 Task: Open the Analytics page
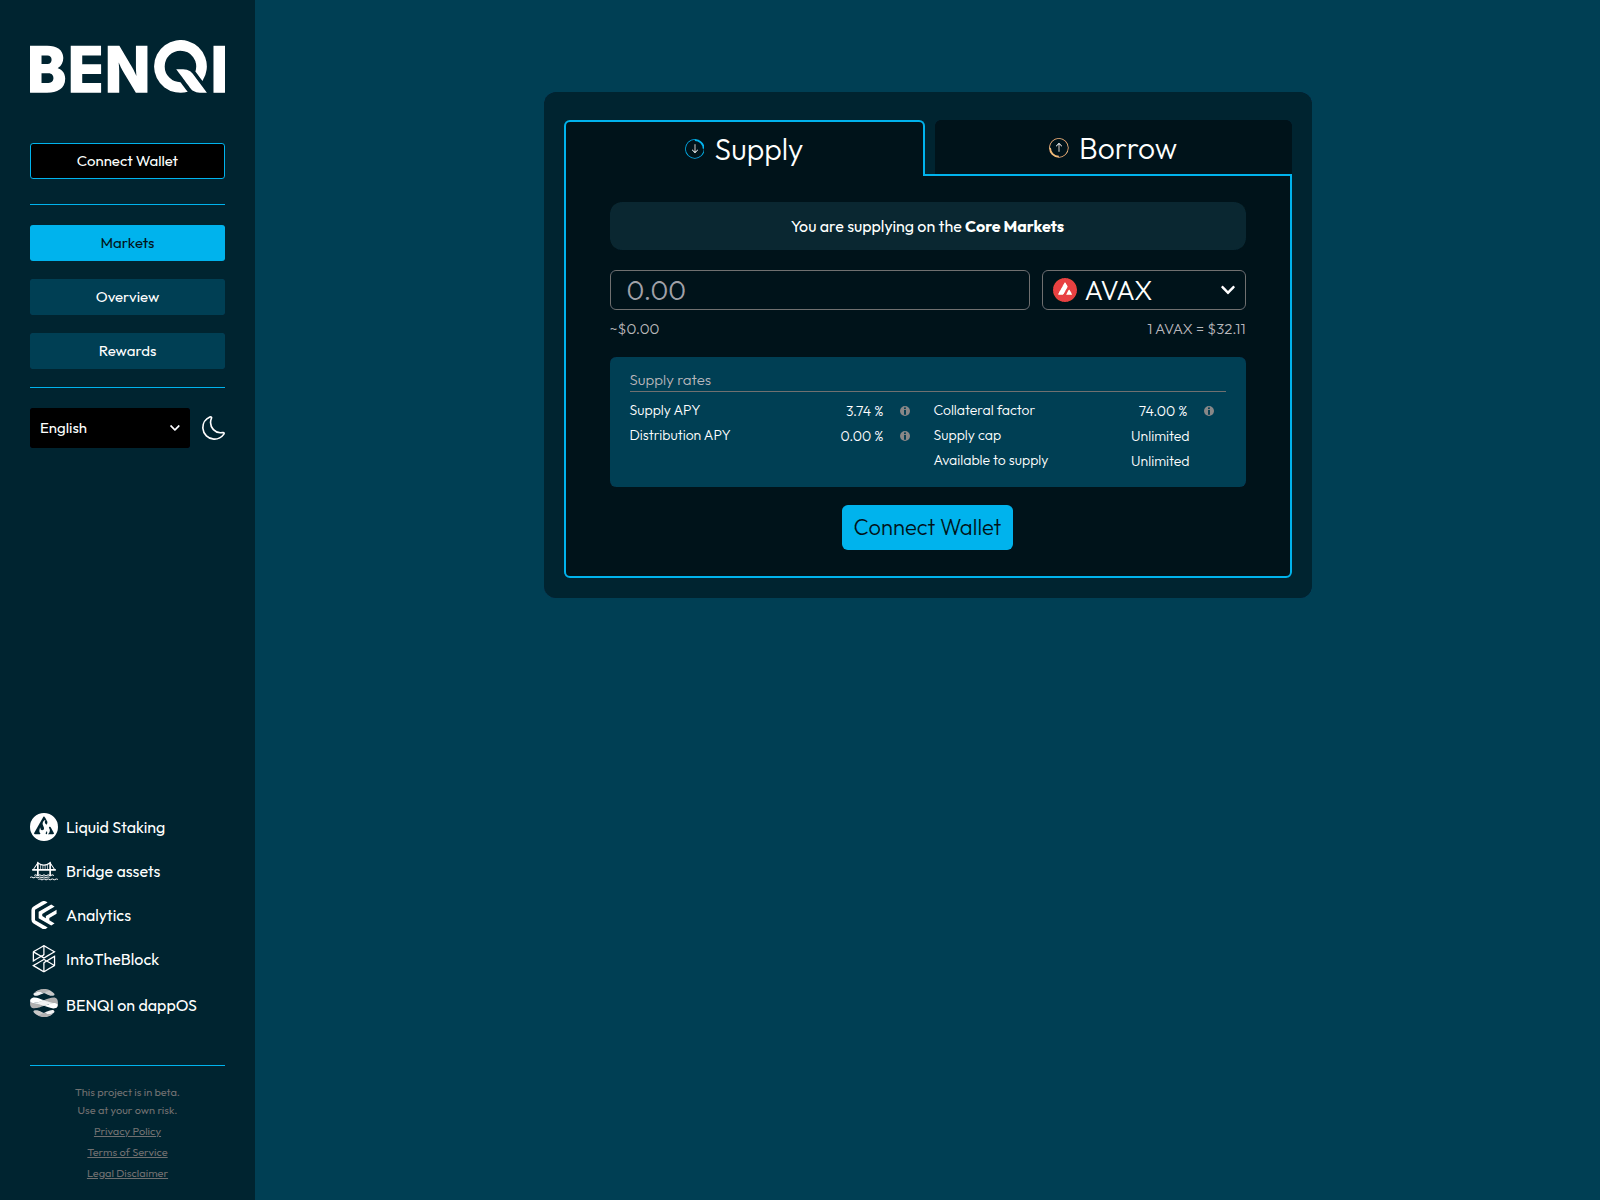[97, 915]
